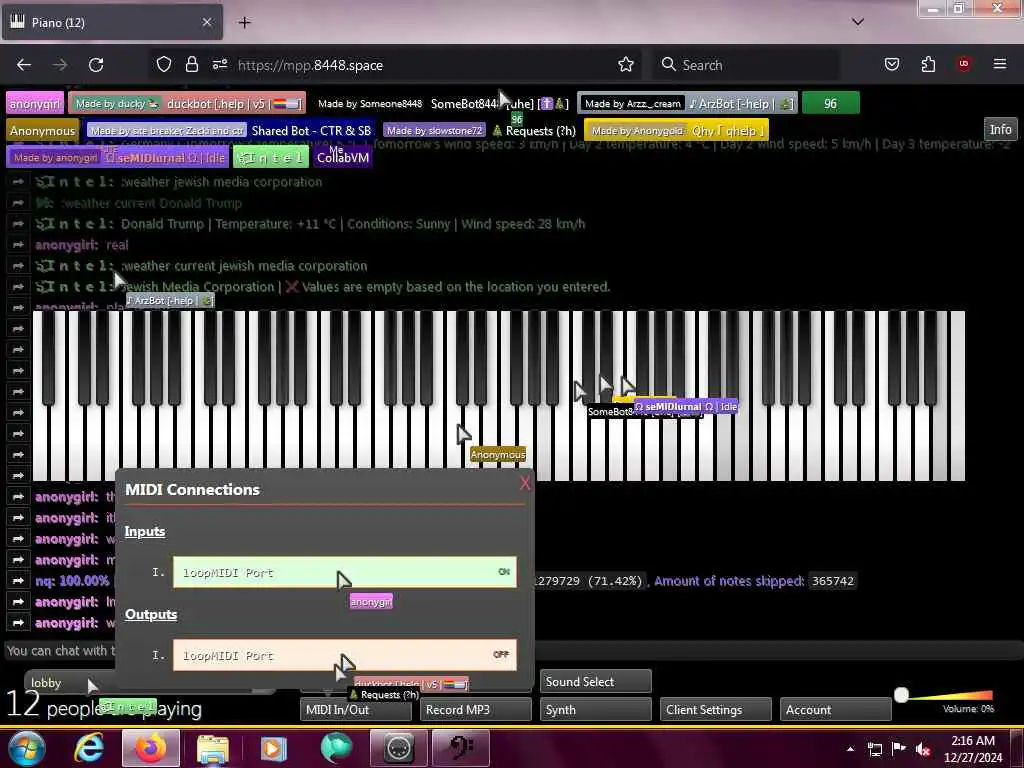1024x768 pixels.
Task: Click reply arrow beside 'Values are empty' message
Action: (18, 287)
